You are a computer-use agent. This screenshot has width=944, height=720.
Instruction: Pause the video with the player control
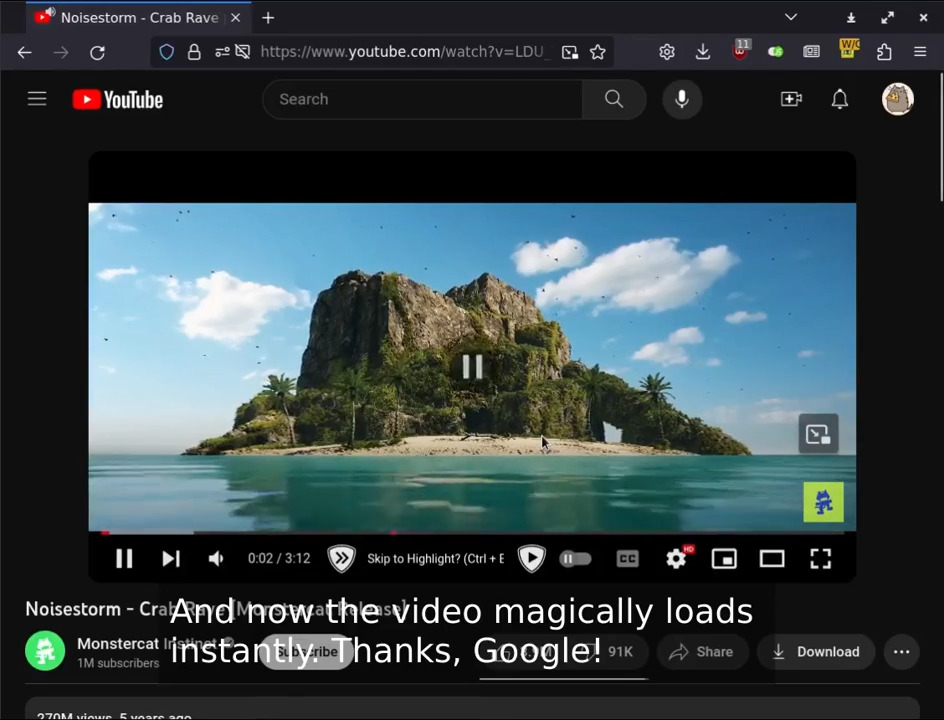pos(124,559)
